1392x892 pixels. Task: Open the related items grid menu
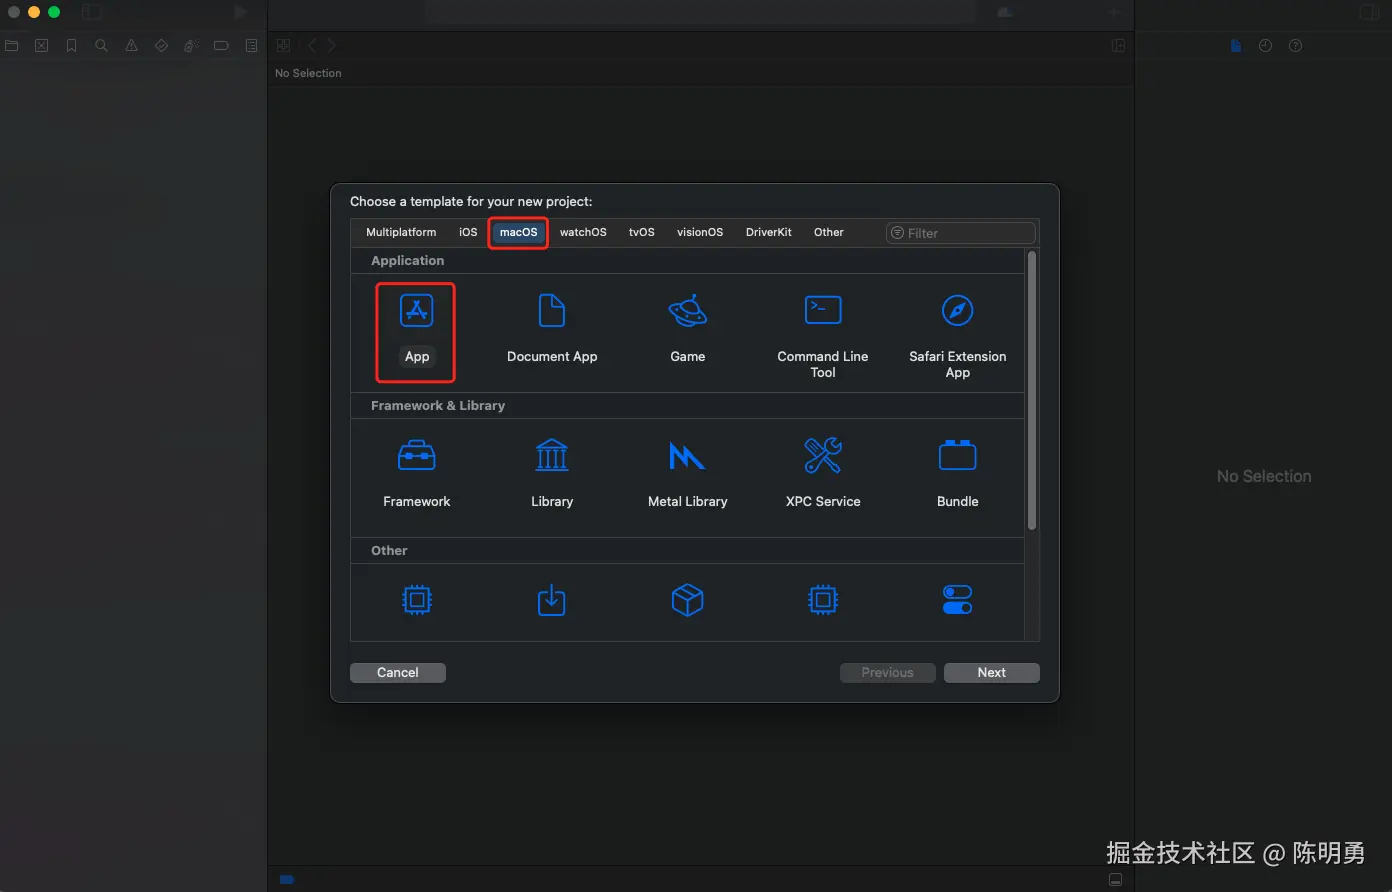click(283, 46)
